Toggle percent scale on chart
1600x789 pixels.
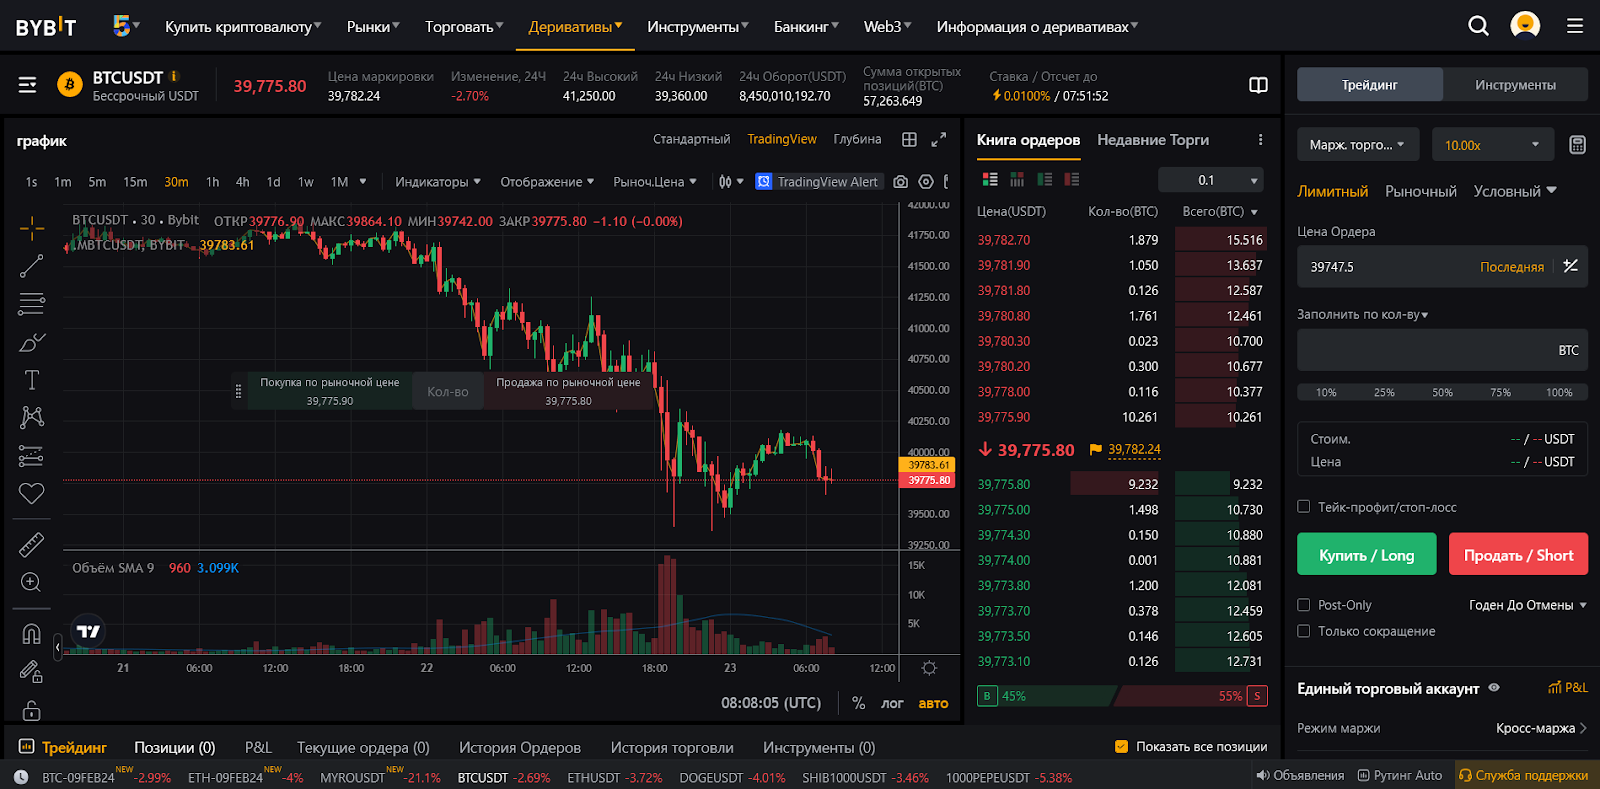coord(858,703)
